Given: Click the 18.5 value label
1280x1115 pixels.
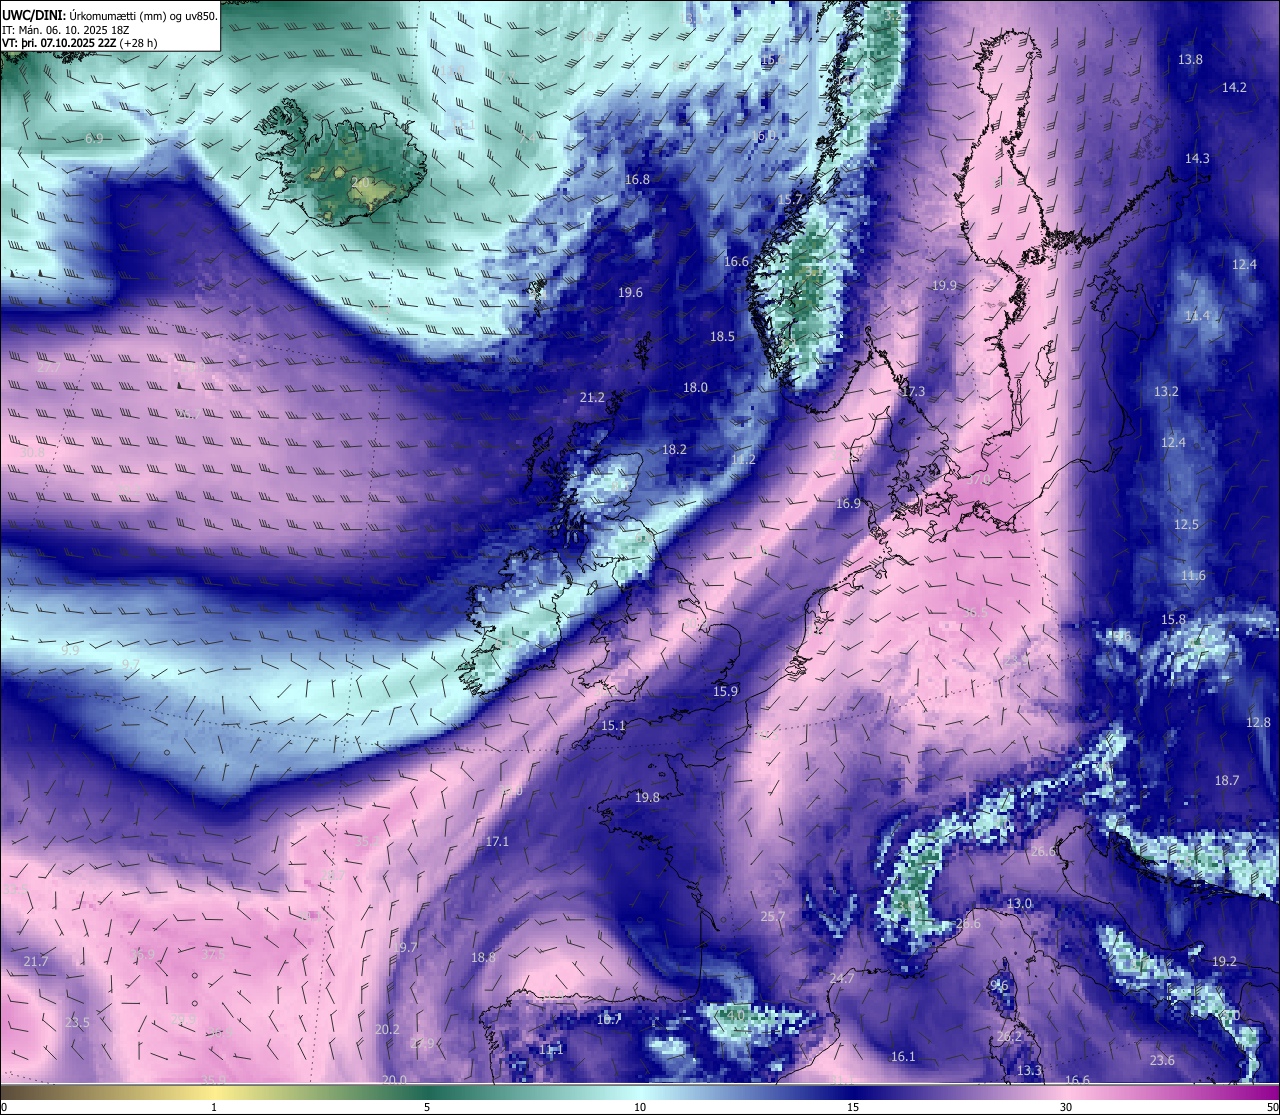Looking at the screenshot, I should click(722, 337).
